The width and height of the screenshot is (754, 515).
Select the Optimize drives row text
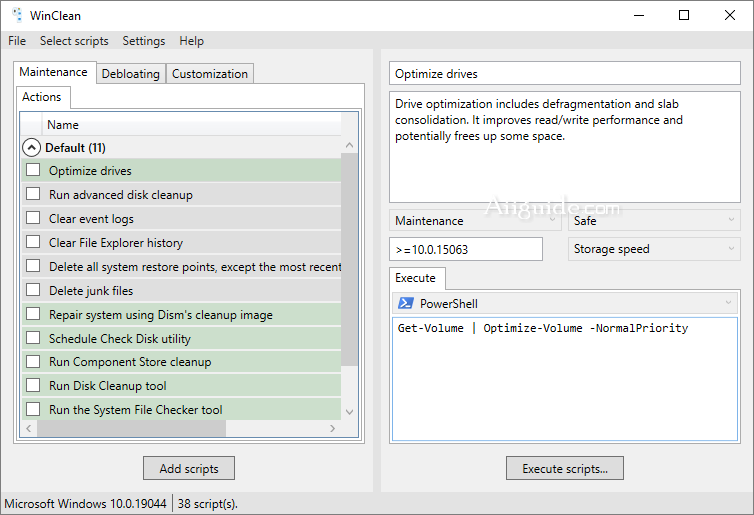(x=90, y=171)
